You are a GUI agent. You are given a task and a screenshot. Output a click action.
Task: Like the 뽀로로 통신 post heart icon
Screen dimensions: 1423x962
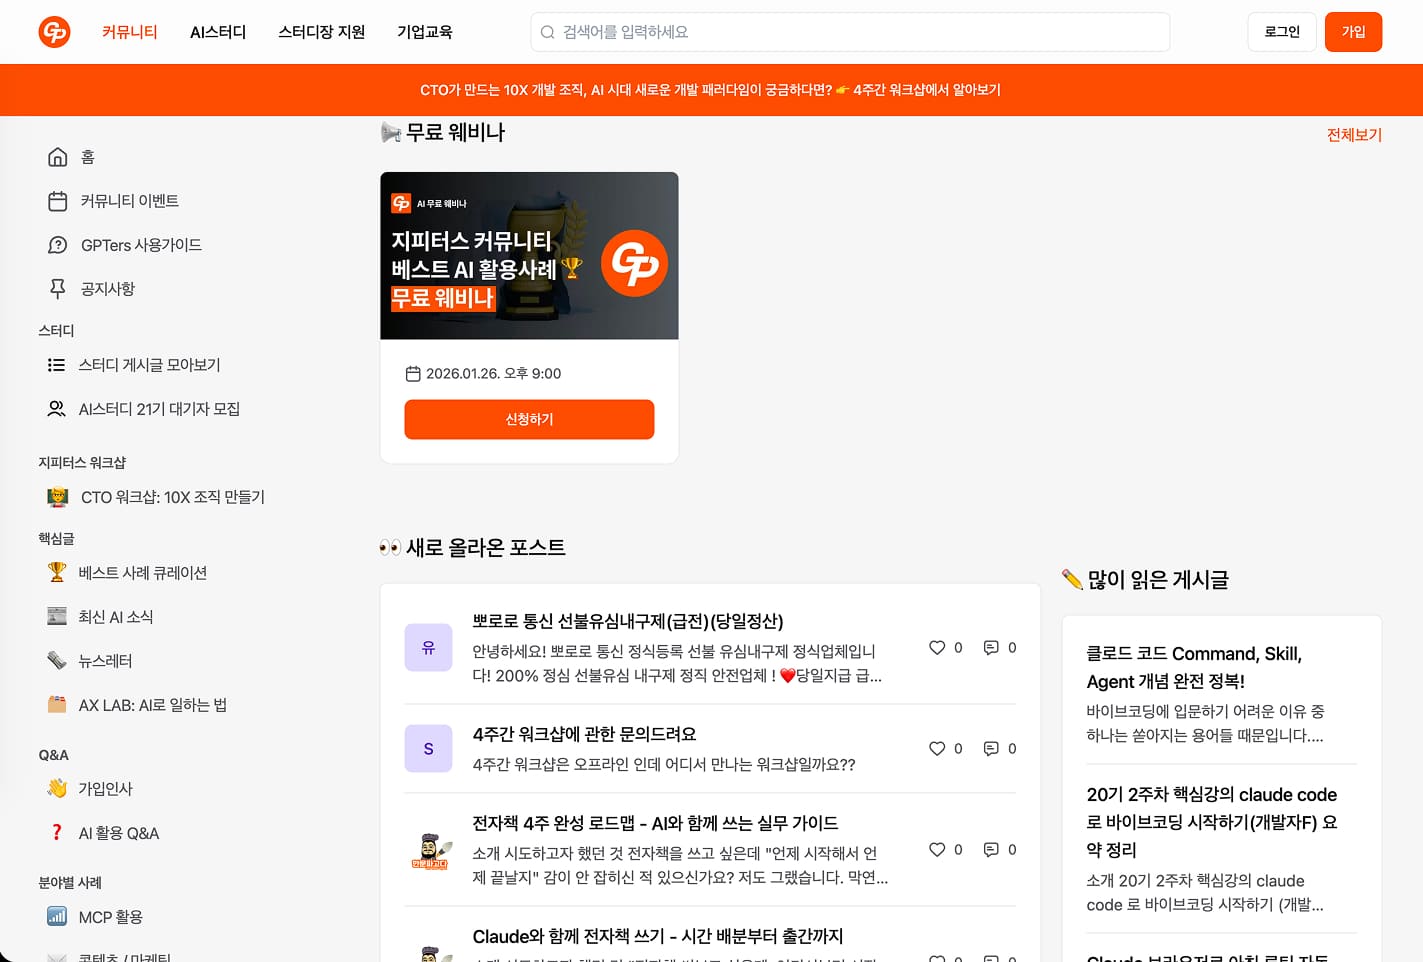(937, 647)
